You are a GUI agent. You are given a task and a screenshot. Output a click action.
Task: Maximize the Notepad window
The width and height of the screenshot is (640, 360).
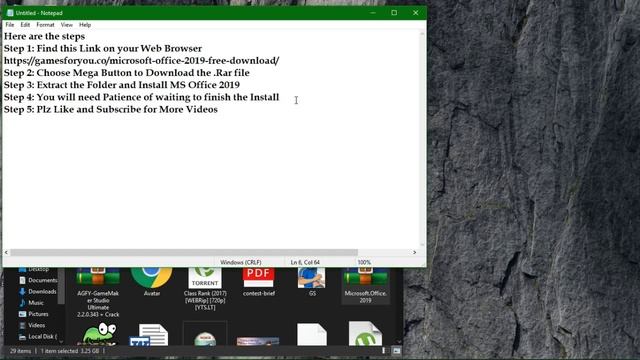tap(394, 13)
